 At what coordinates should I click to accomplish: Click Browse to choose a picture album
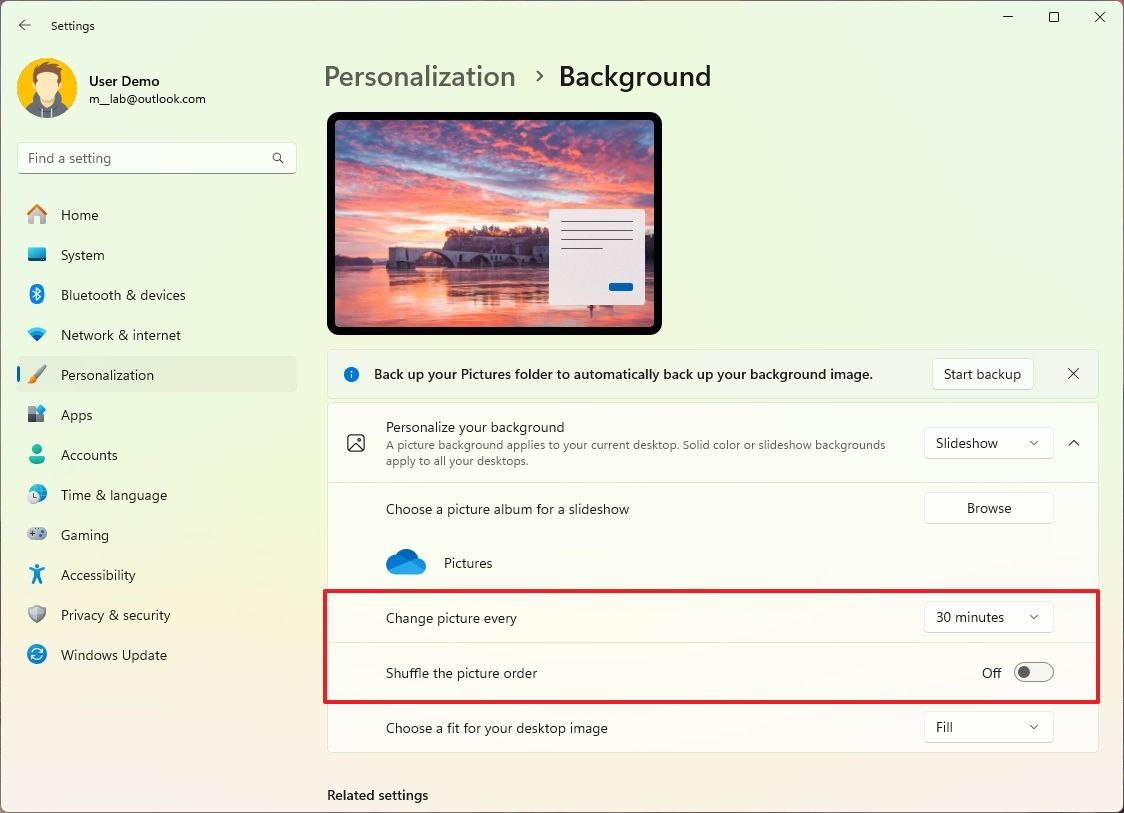[x=988, y=508]
